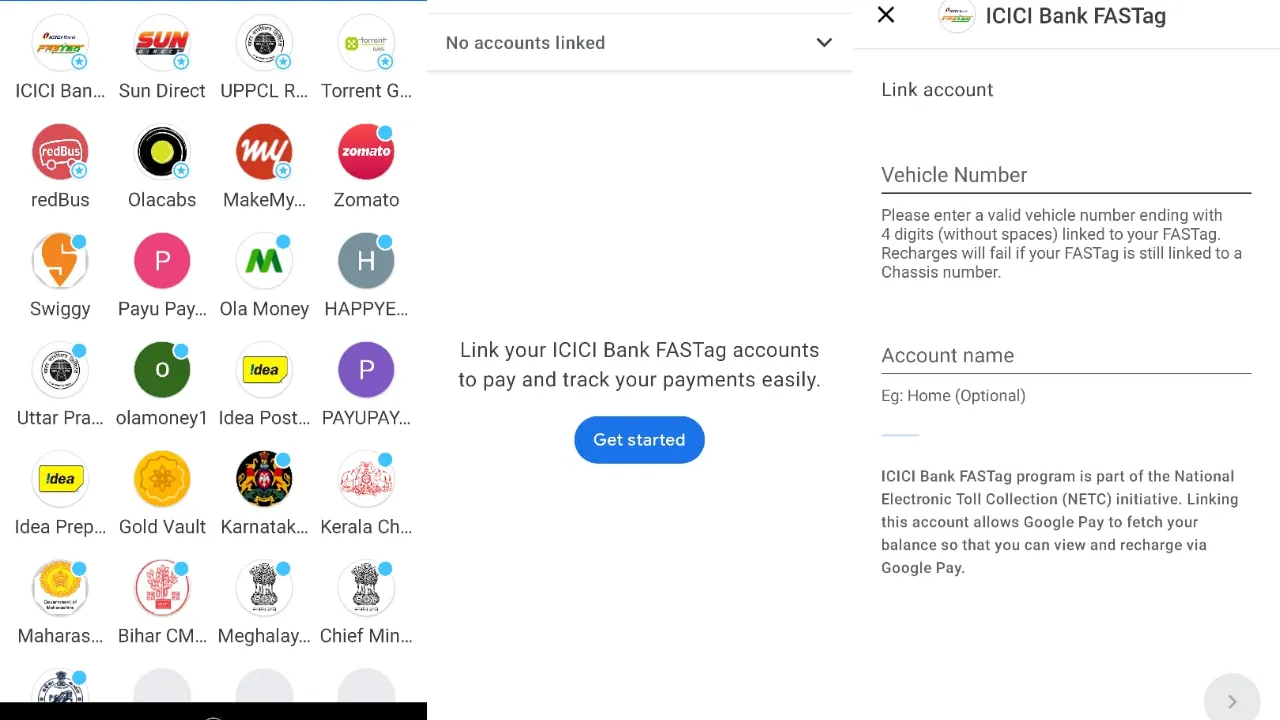Open the Zomato app icon

point(366,152)
